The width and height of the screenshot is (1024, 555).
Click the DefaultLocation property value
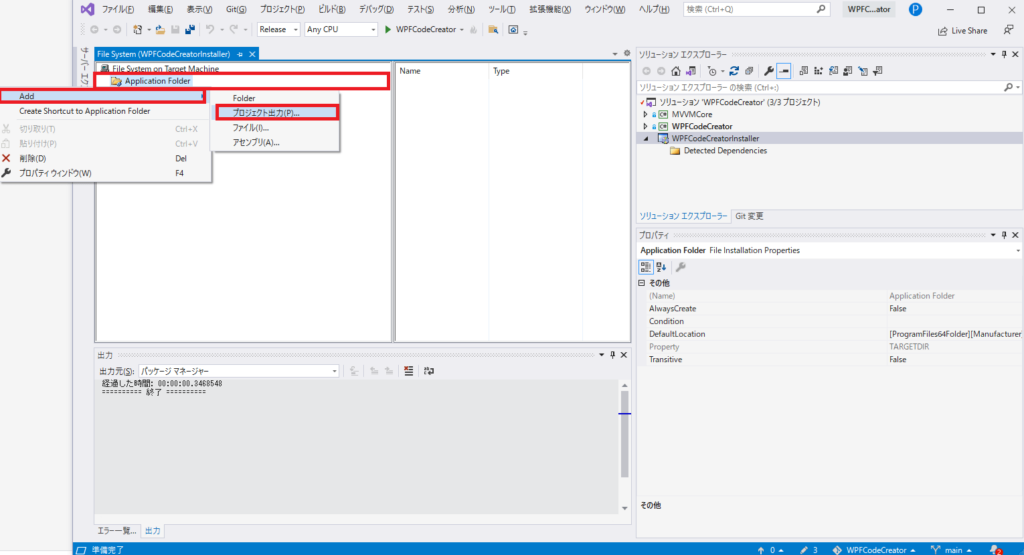955,334
